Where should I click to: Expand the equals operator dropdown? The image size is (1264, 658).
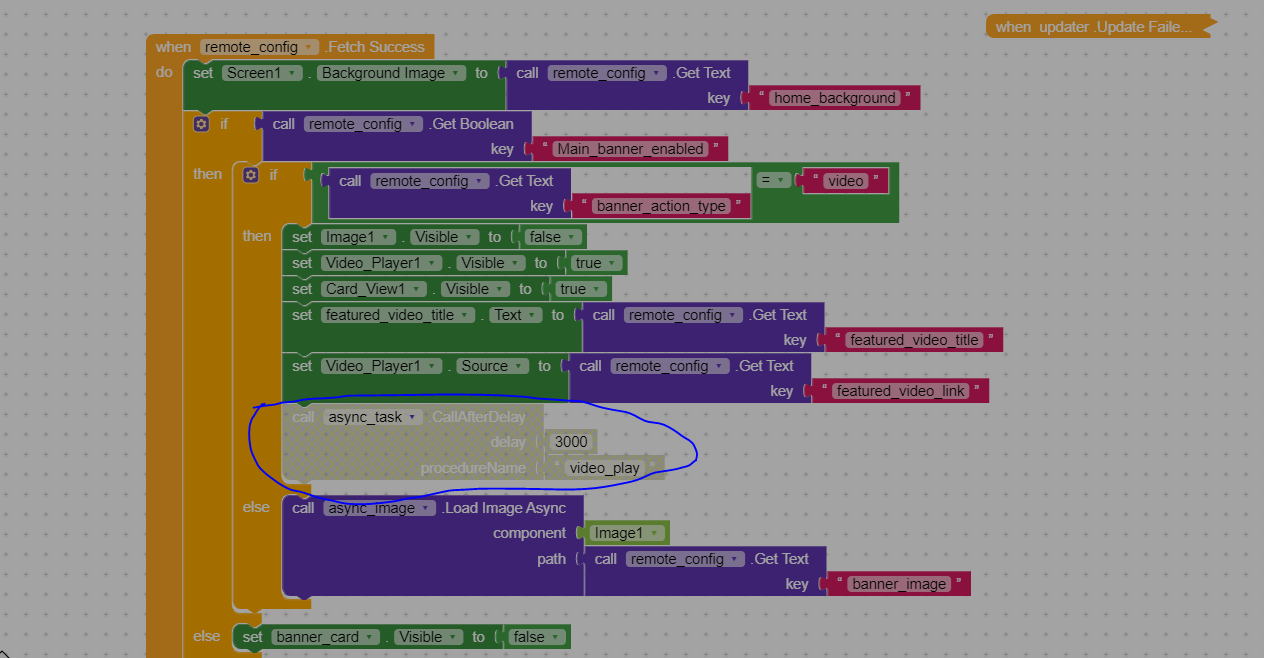tap(773, 180)
